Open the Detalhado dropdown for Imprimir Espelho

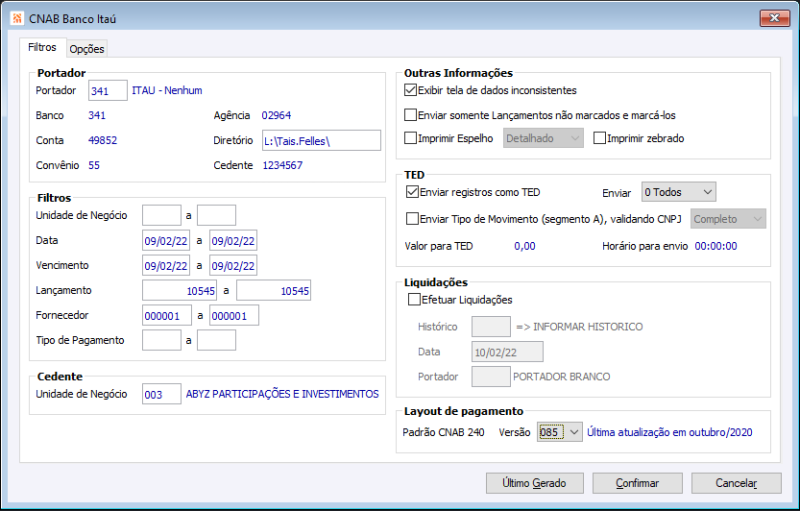point(543,138)
